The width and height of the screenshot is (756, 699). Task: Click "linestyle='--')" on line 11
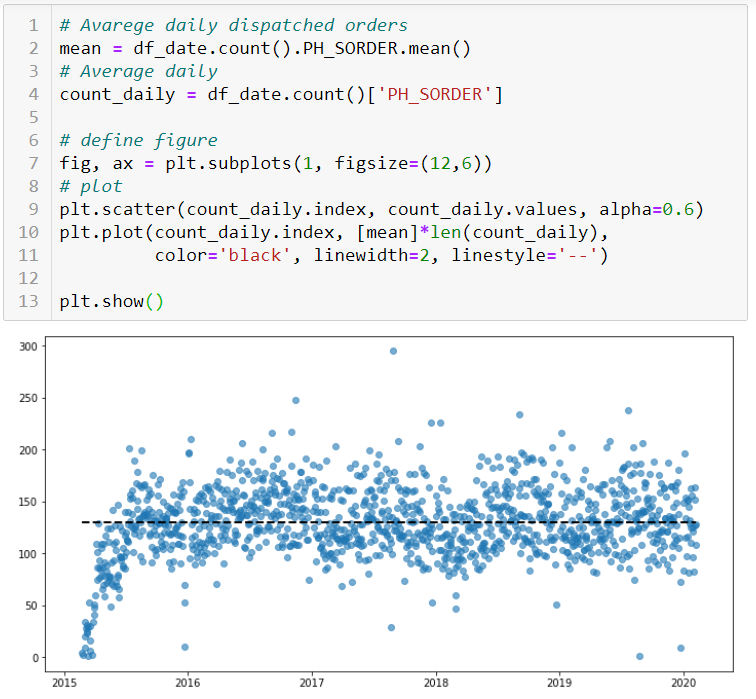point(530,255)
